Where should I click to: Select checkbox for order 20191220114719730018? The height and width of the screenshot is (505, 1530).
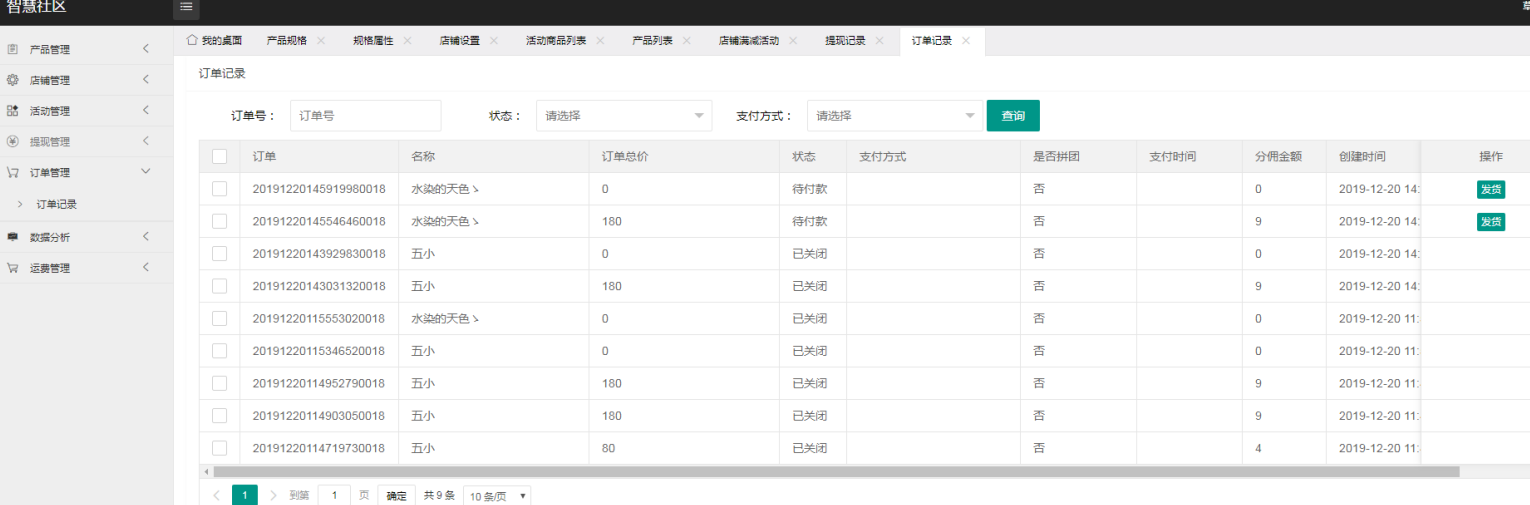click(220, 448)
